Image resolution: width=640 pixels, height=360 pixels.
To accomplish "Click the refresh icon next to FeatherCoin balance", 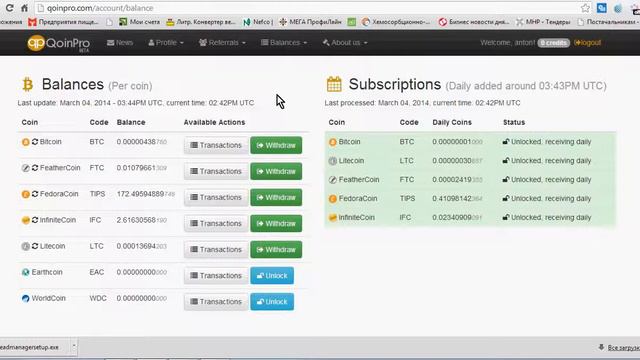I will [35, 168].
